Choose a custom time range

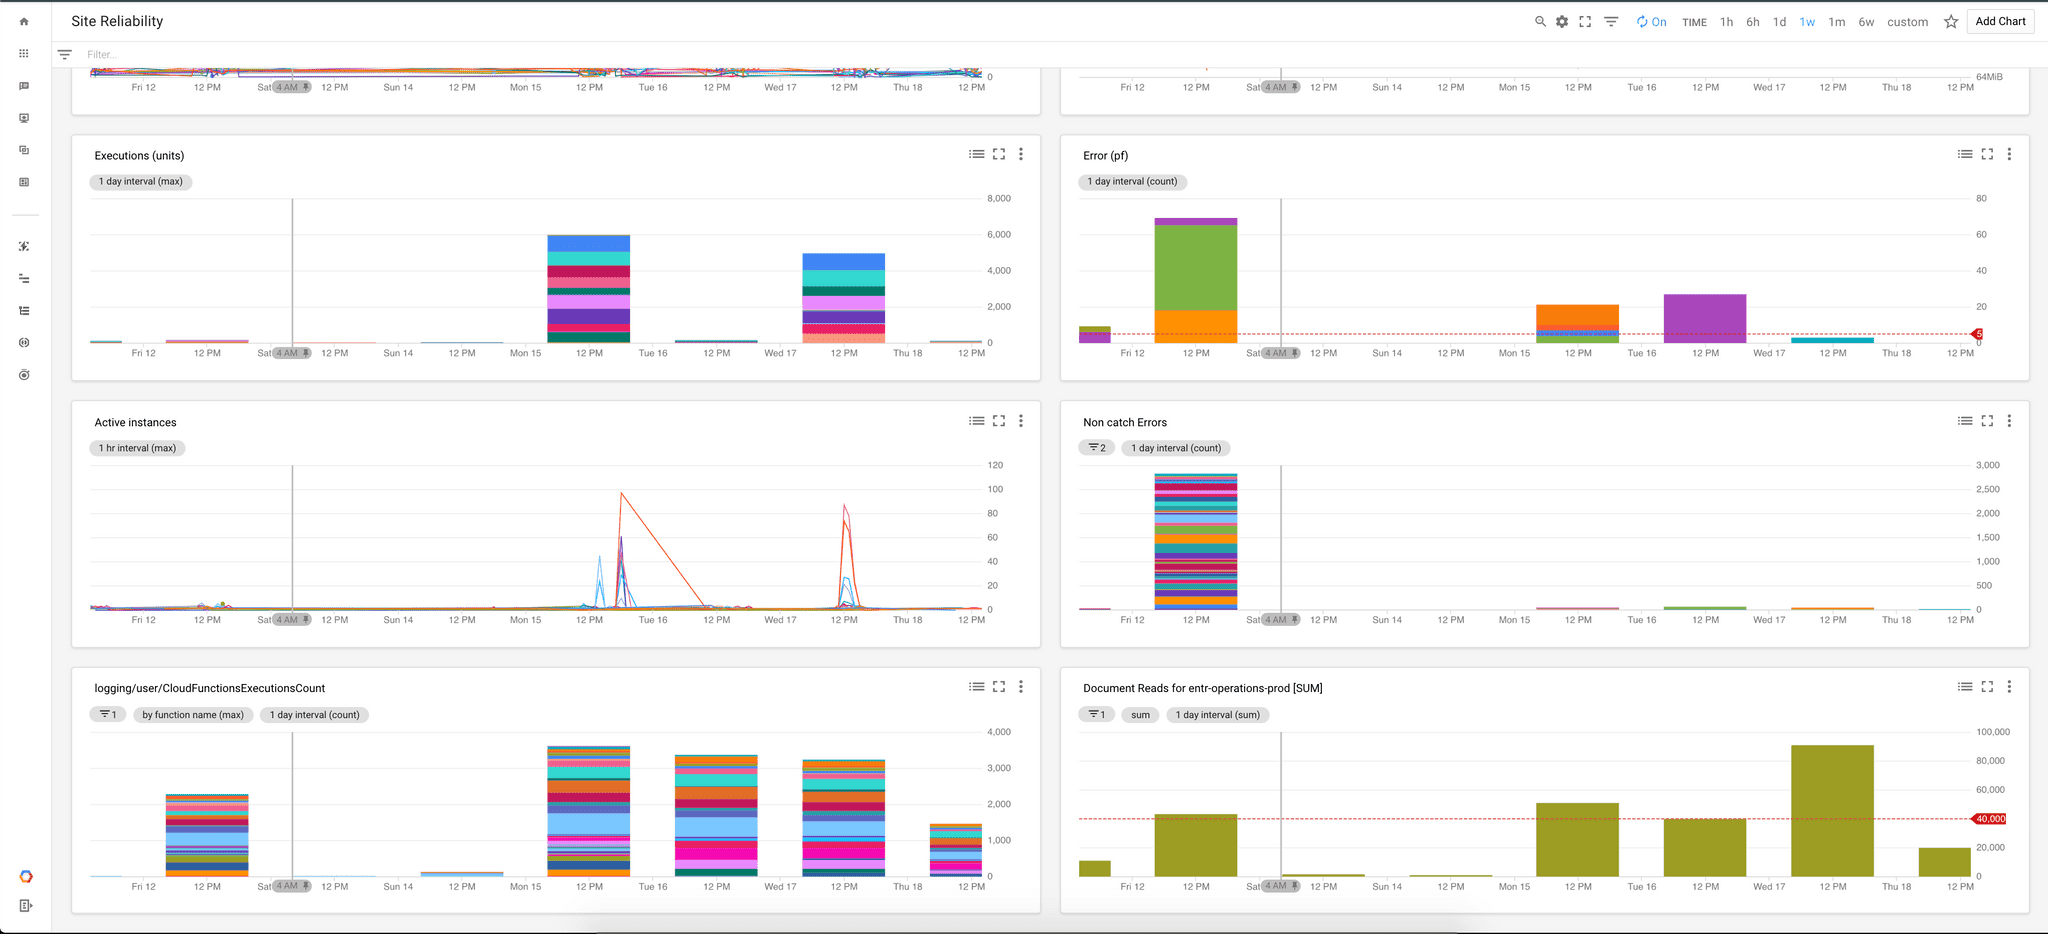coord(1908,22)
